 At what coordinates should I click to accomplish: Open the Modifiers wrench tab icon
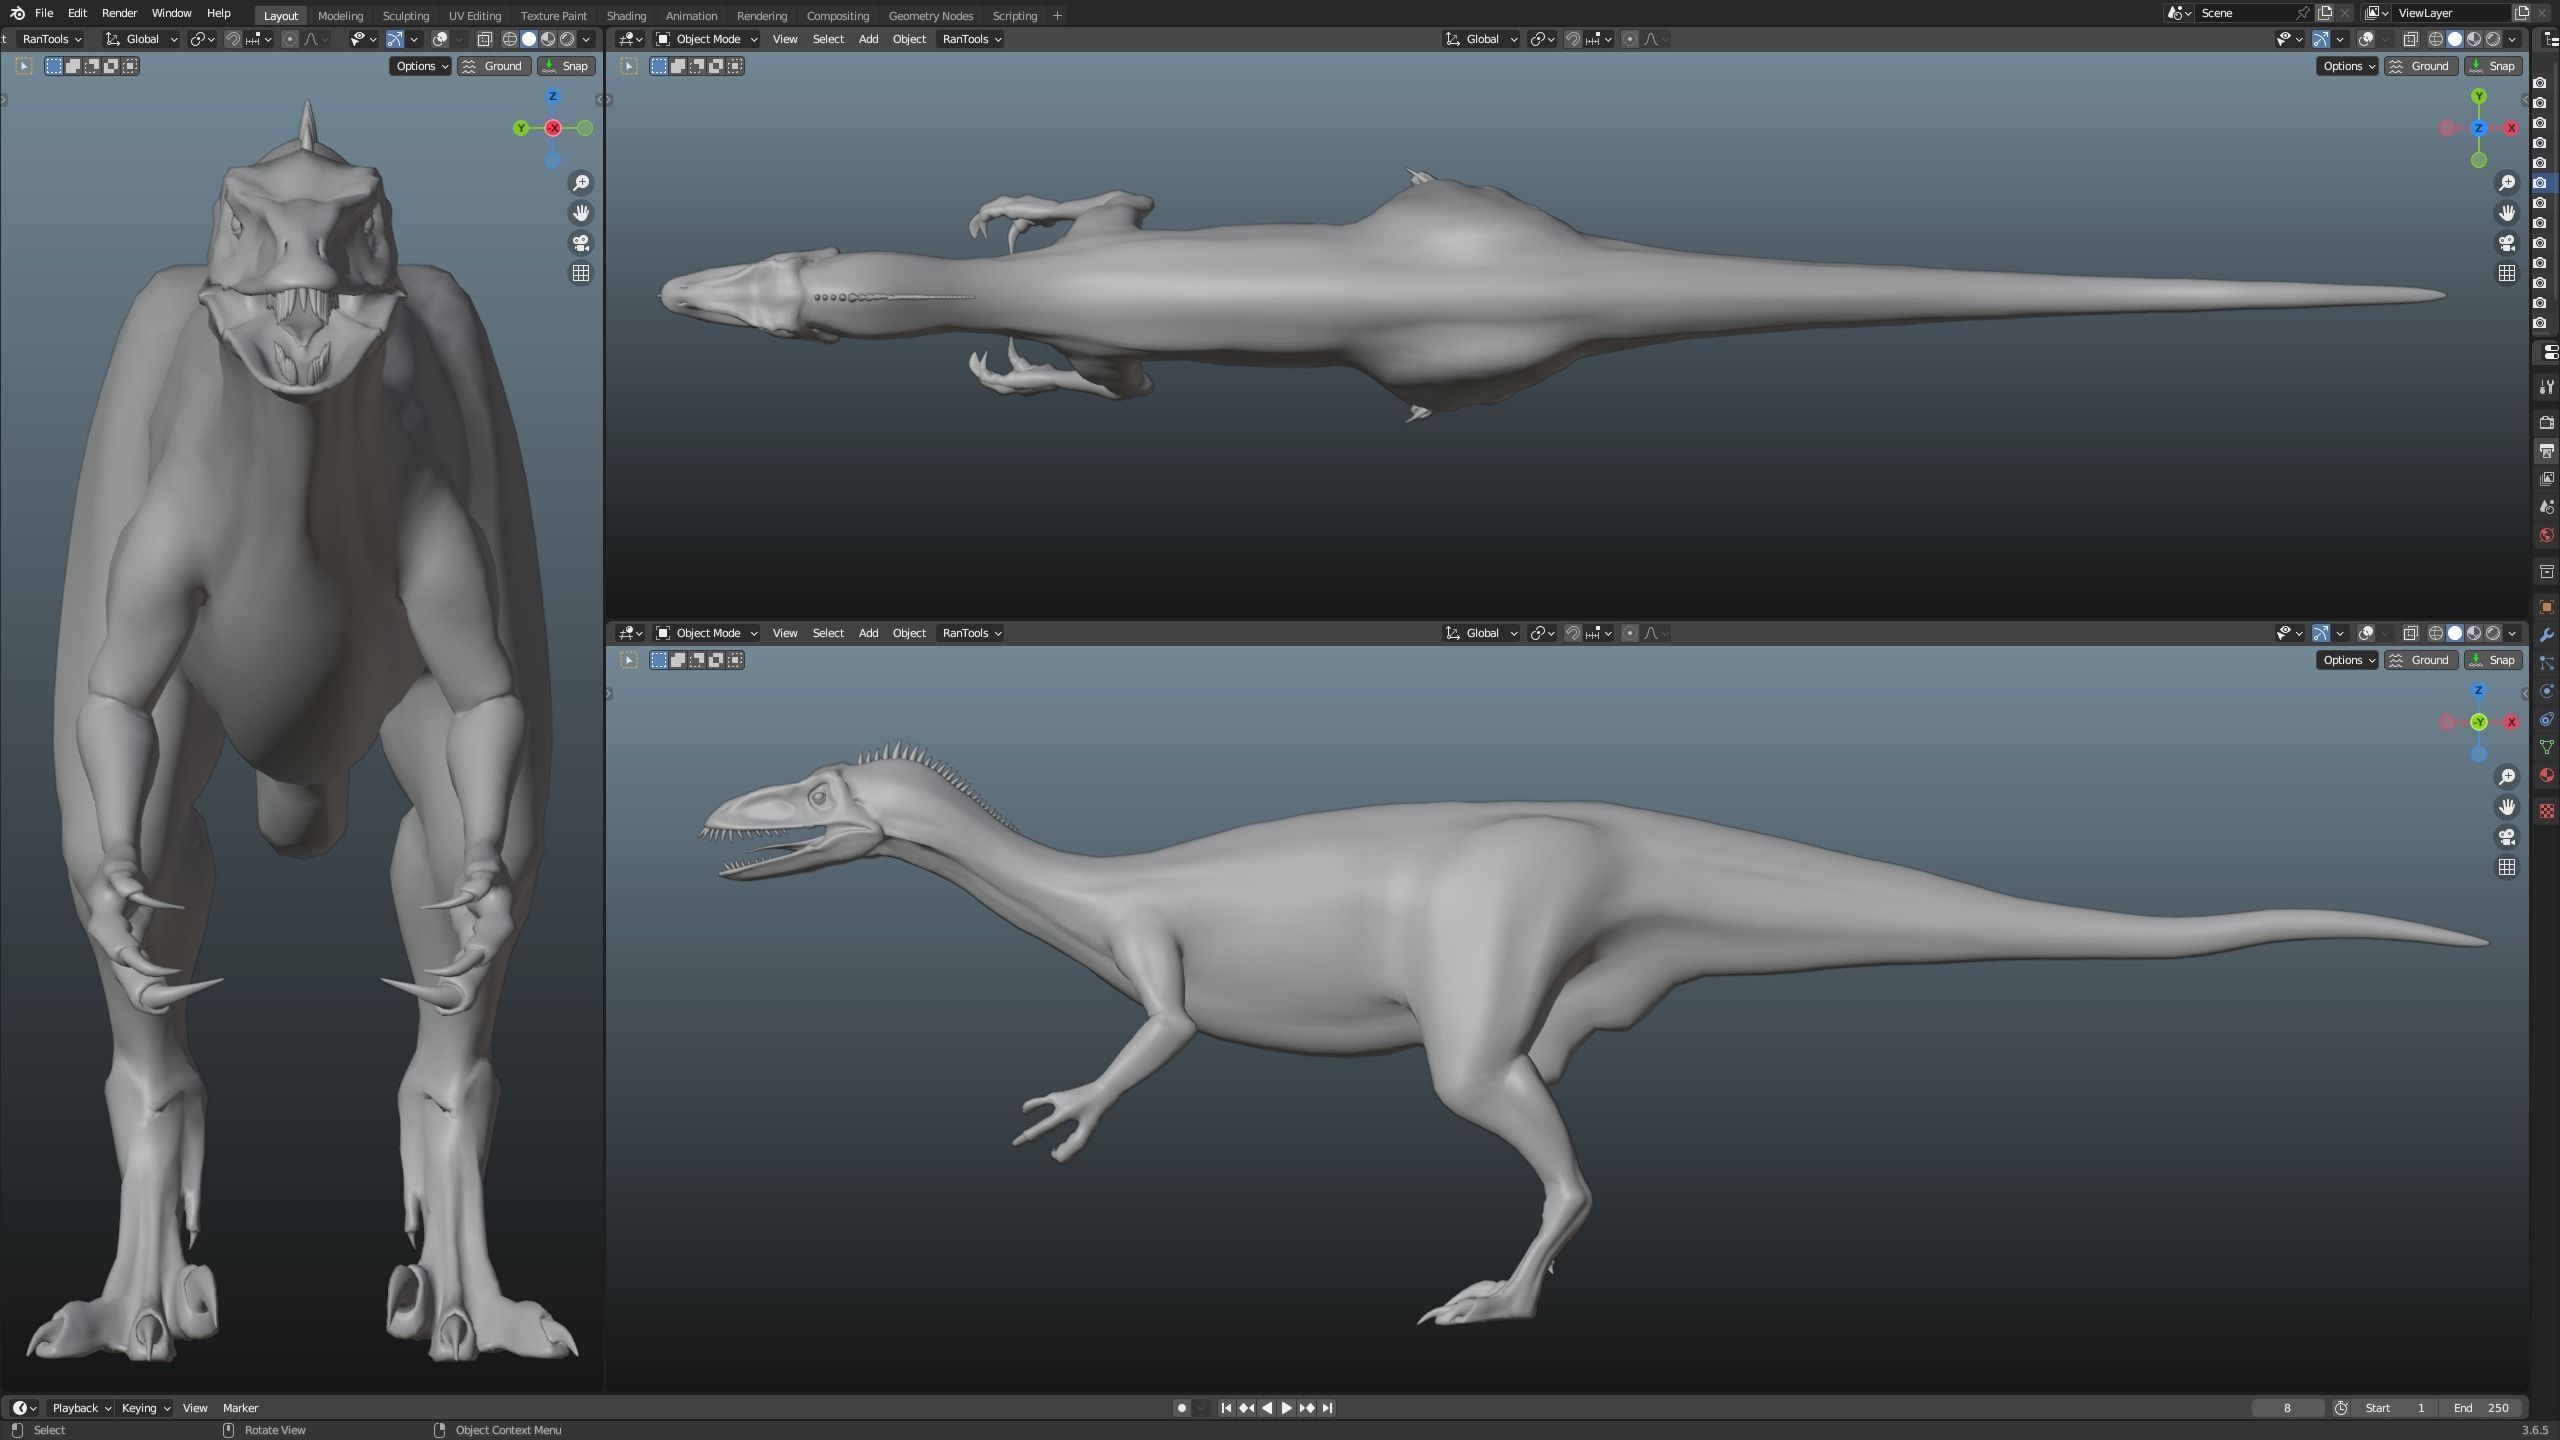tap(2547, 635)
